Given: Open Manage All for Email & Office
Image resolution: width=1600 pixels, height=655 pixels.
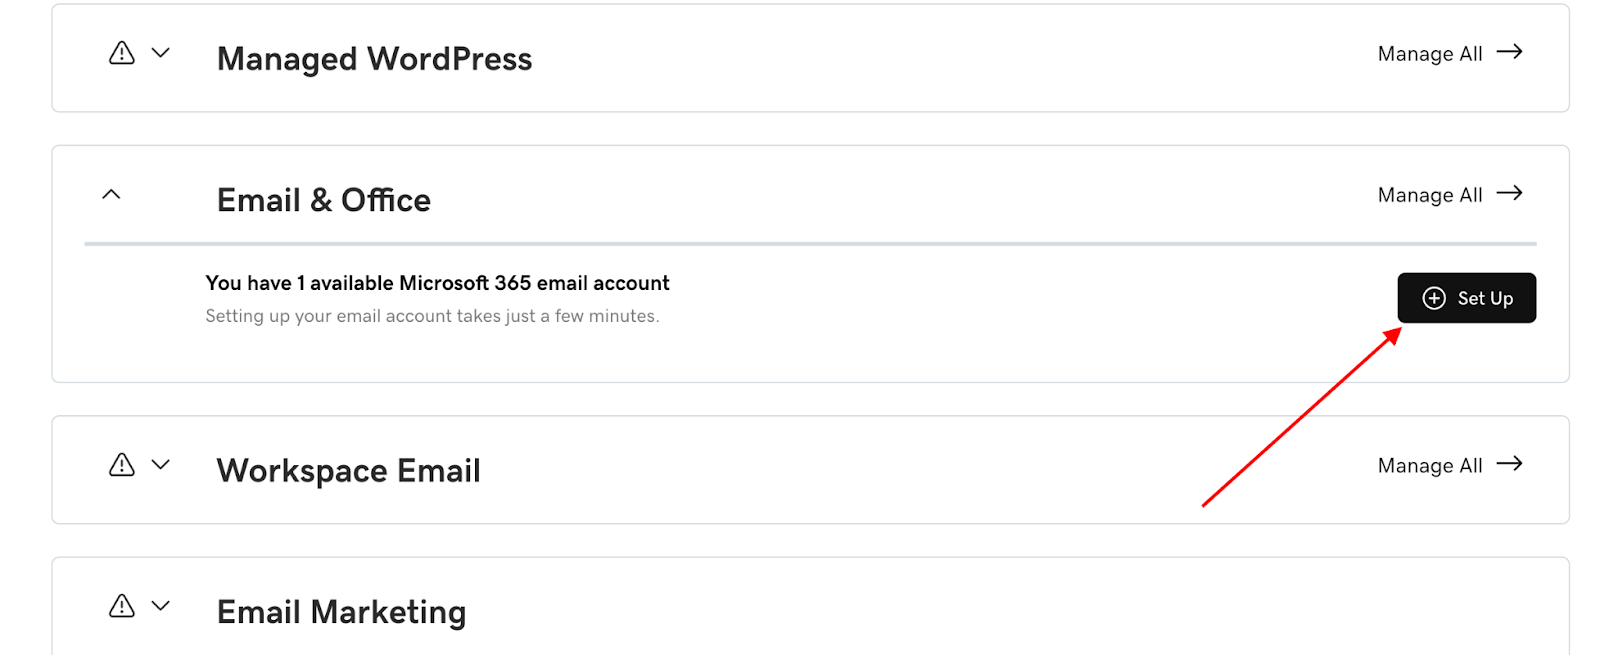Looking at the screenshot, I should click(1430, 195).
